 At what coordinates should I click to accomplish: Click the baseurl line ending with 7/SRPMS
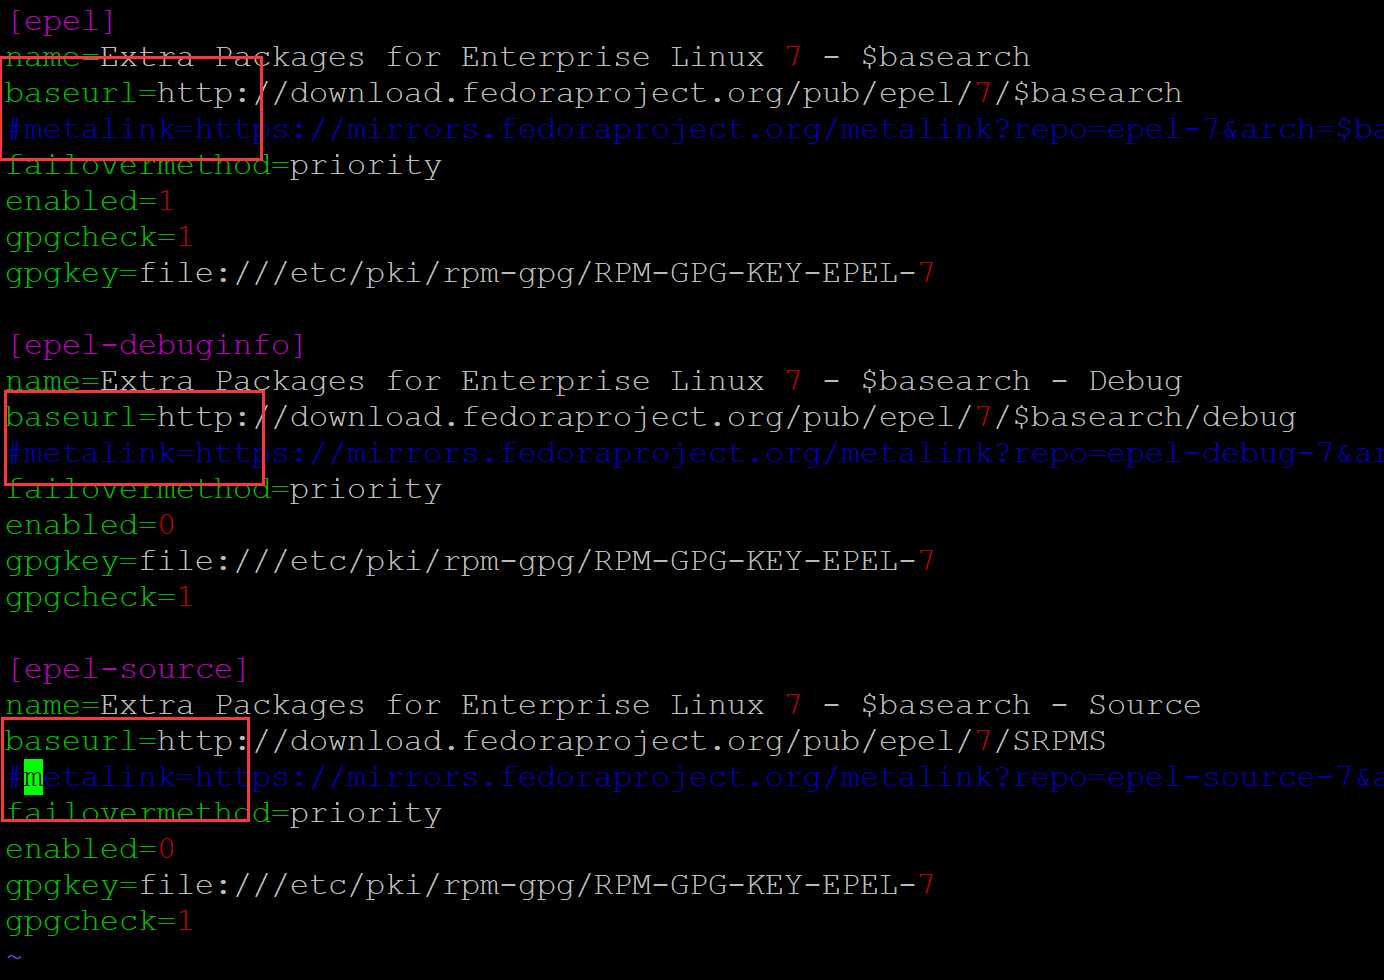click(556, 741)
